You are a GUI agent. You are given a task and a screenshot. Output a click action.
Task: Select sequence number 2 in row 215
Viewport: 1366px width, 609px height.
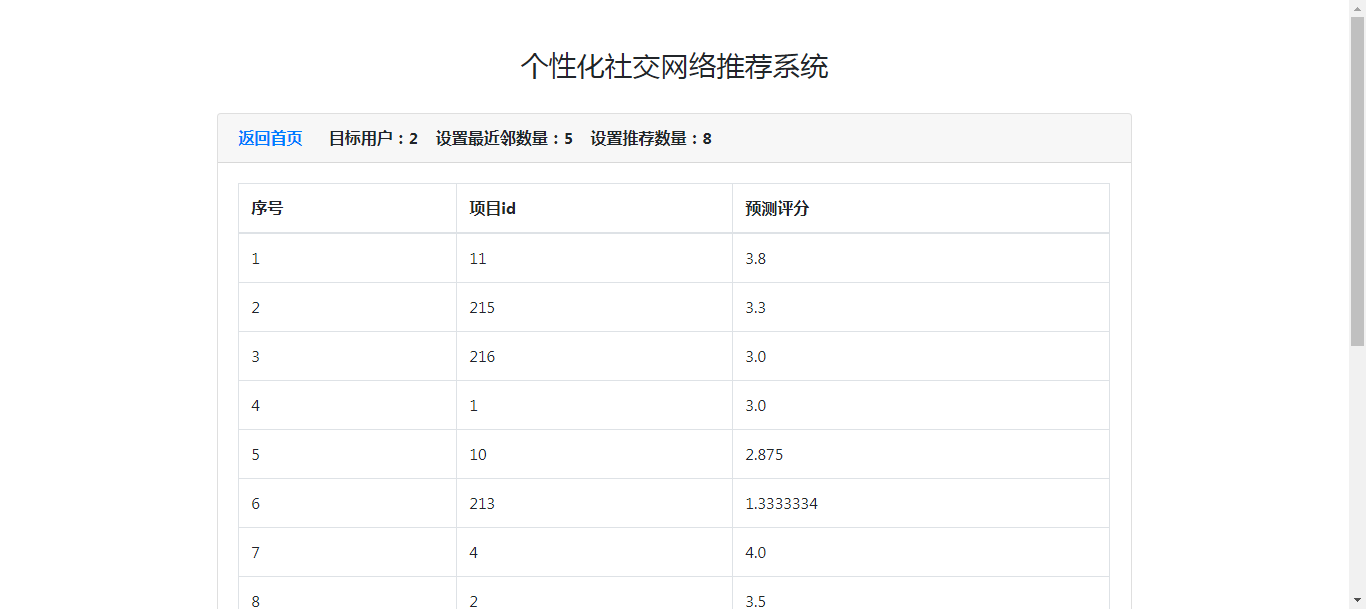(x=347, y=307)
